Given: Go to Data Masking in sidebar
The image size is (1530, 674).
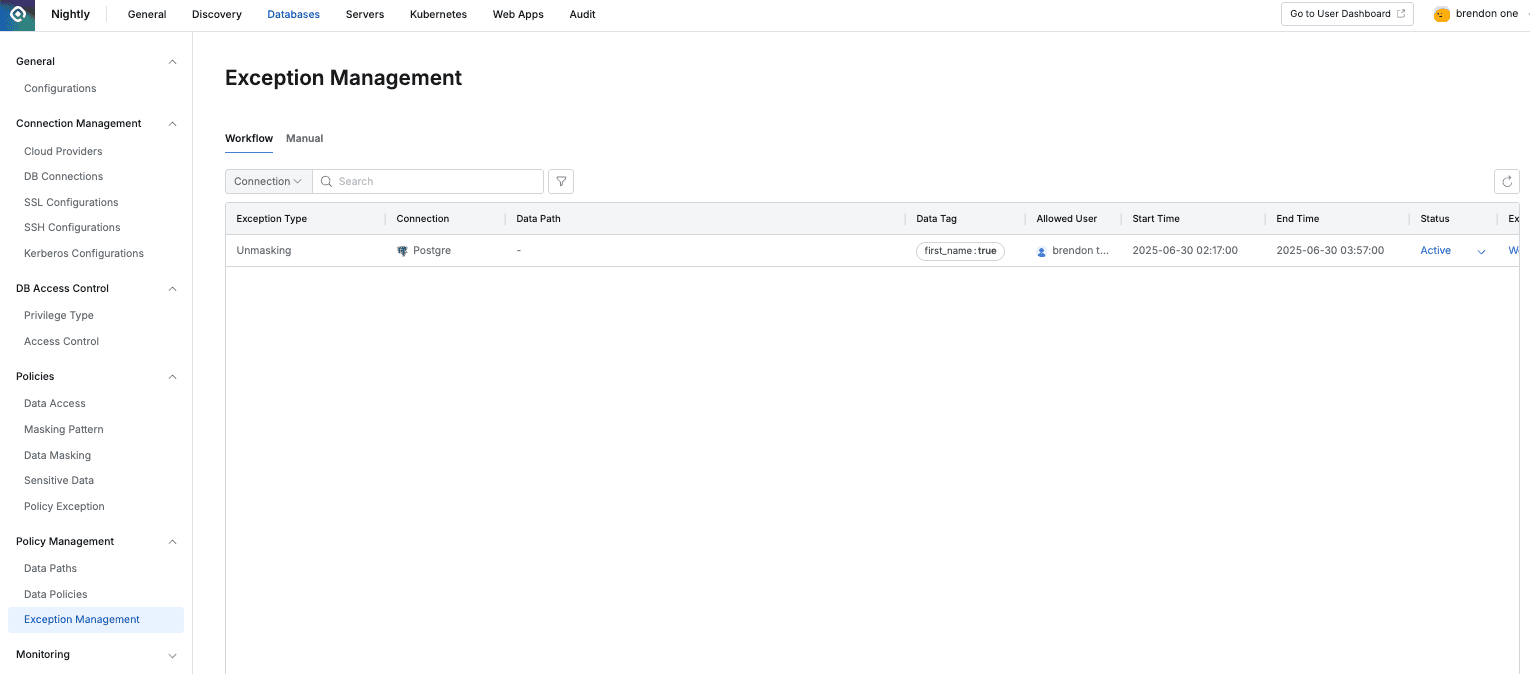Looking at the screenshot, I should 57,455.
